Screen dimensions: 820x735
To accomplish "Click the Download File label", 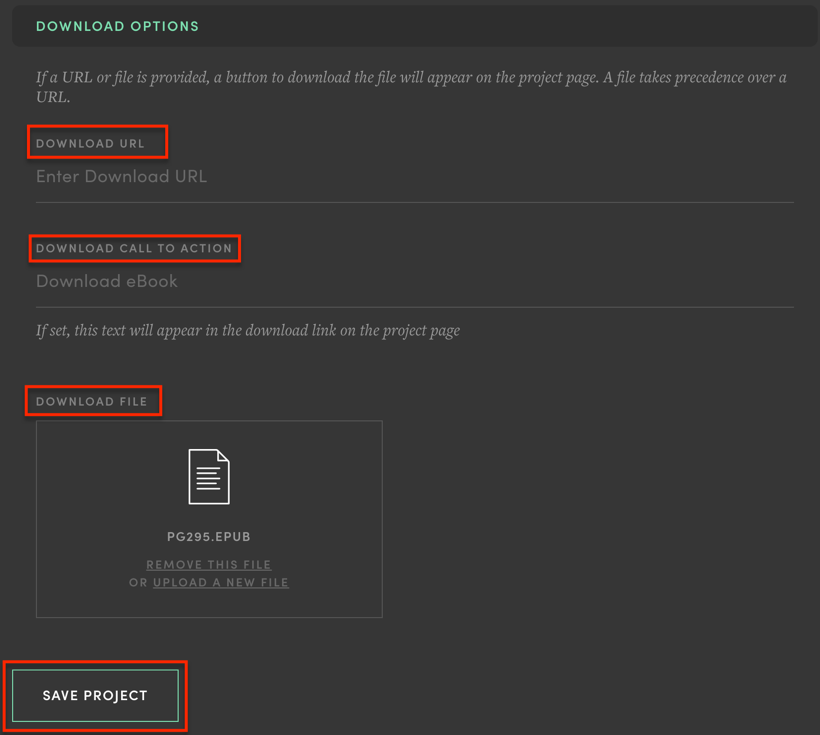I will click(91, 401).
